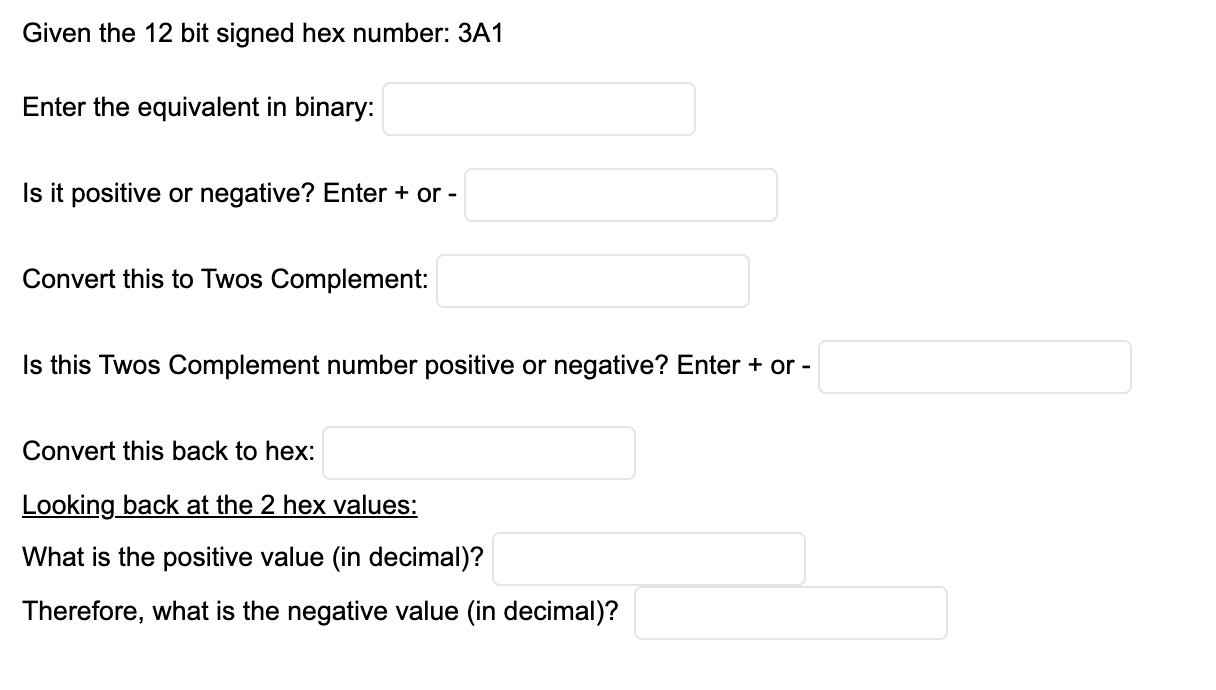The image size is (1216, 690).
Task: Focus the Convert this back to hex field
Action: pos(479,453)
